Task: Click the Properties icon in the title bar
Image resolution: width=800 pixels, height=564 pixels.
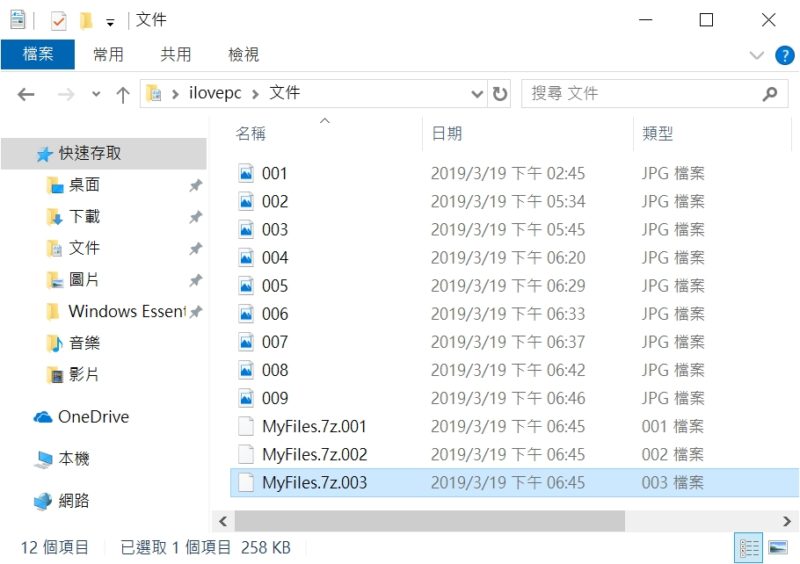Action: click(17, 20)
